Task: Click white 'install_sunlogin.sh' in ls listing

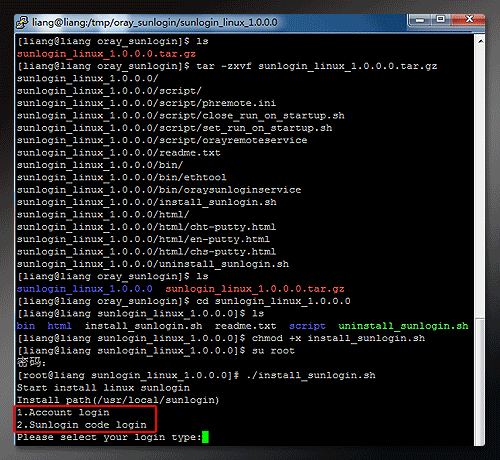Action: [x=143, y=326]
